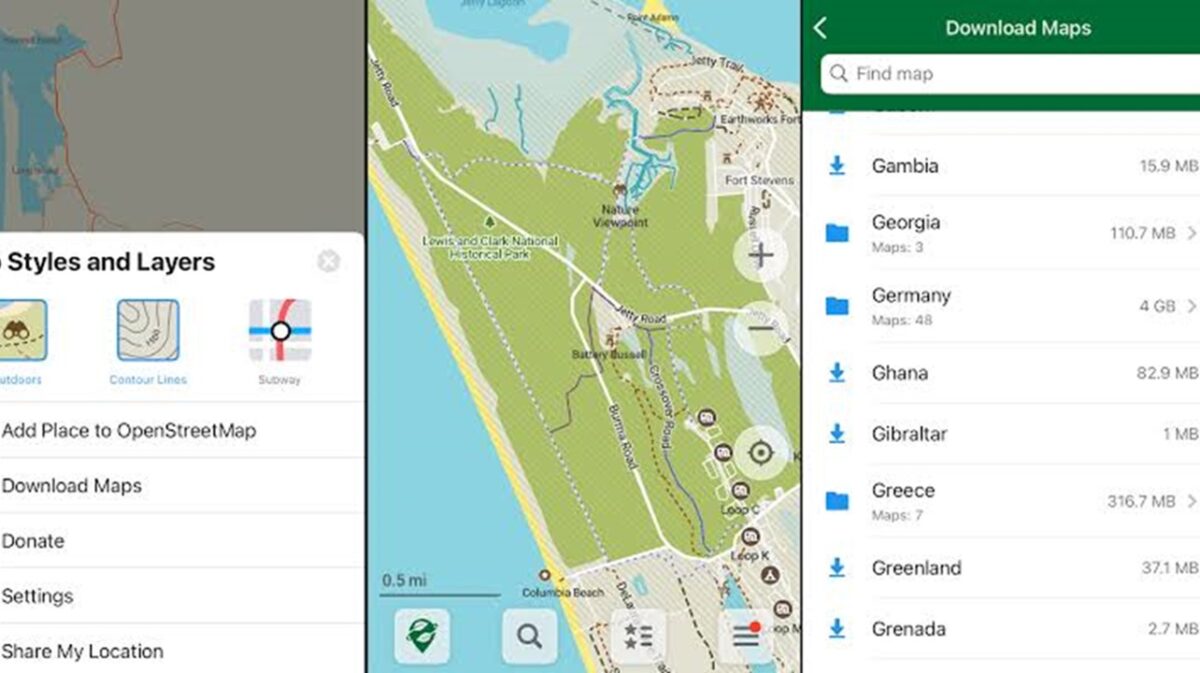1200x673 pixels.
Task: Expand Georgia with the chevron
Action: pos(1191,233)
